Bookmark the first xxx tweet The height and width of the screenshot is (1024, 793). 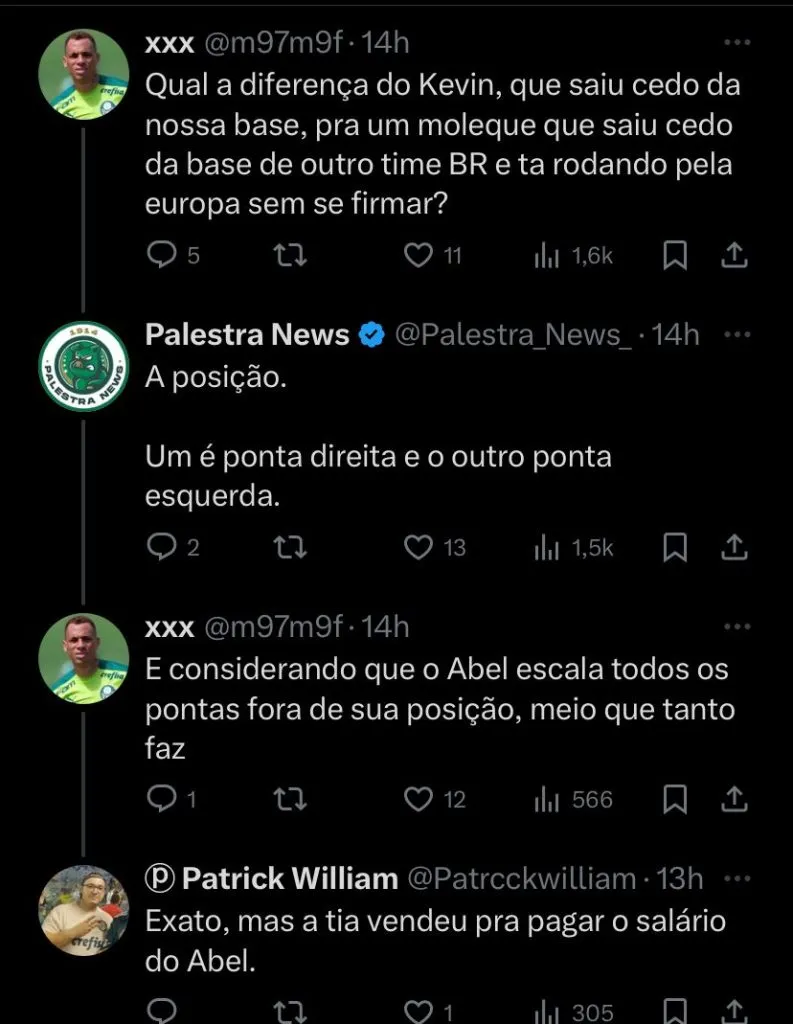[x=675, y=256]
